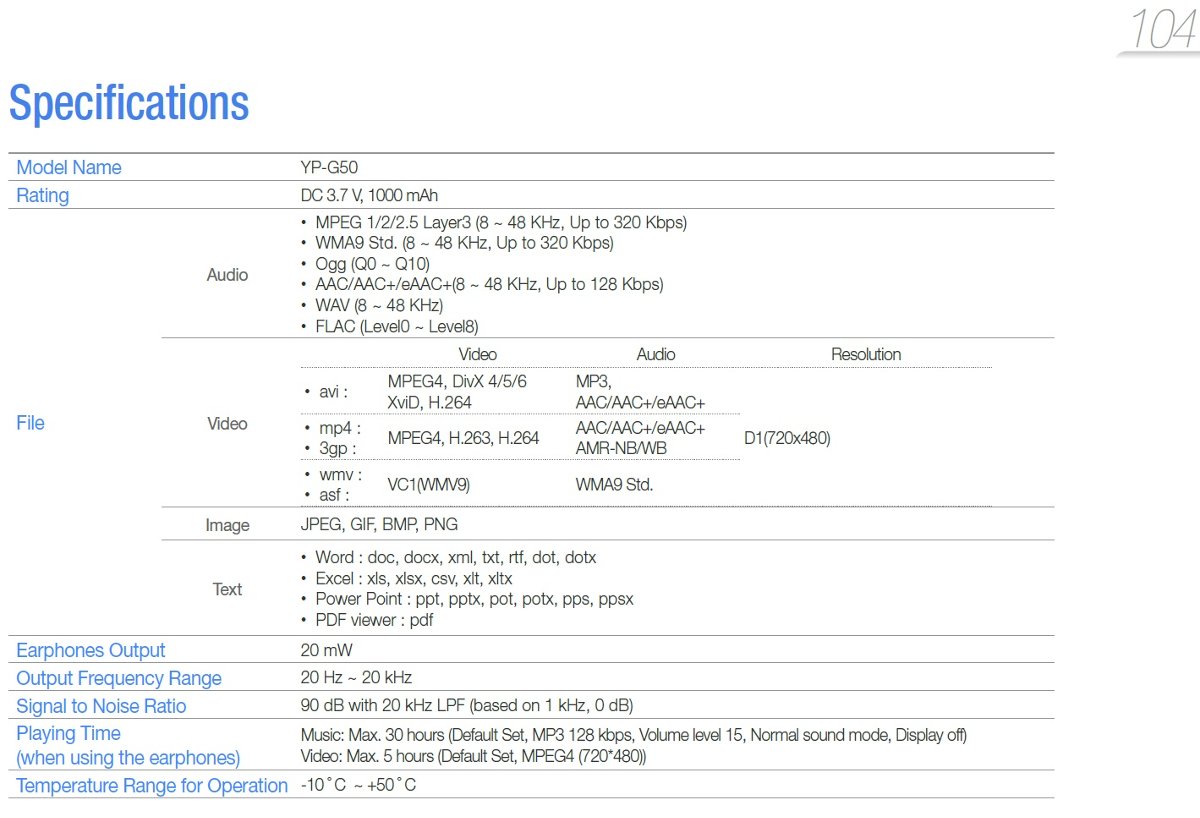The image size is (1200, 818).
Task: Click the Temperature Range for Operation label
Action: pyautogui.click(x=152, y=786)
